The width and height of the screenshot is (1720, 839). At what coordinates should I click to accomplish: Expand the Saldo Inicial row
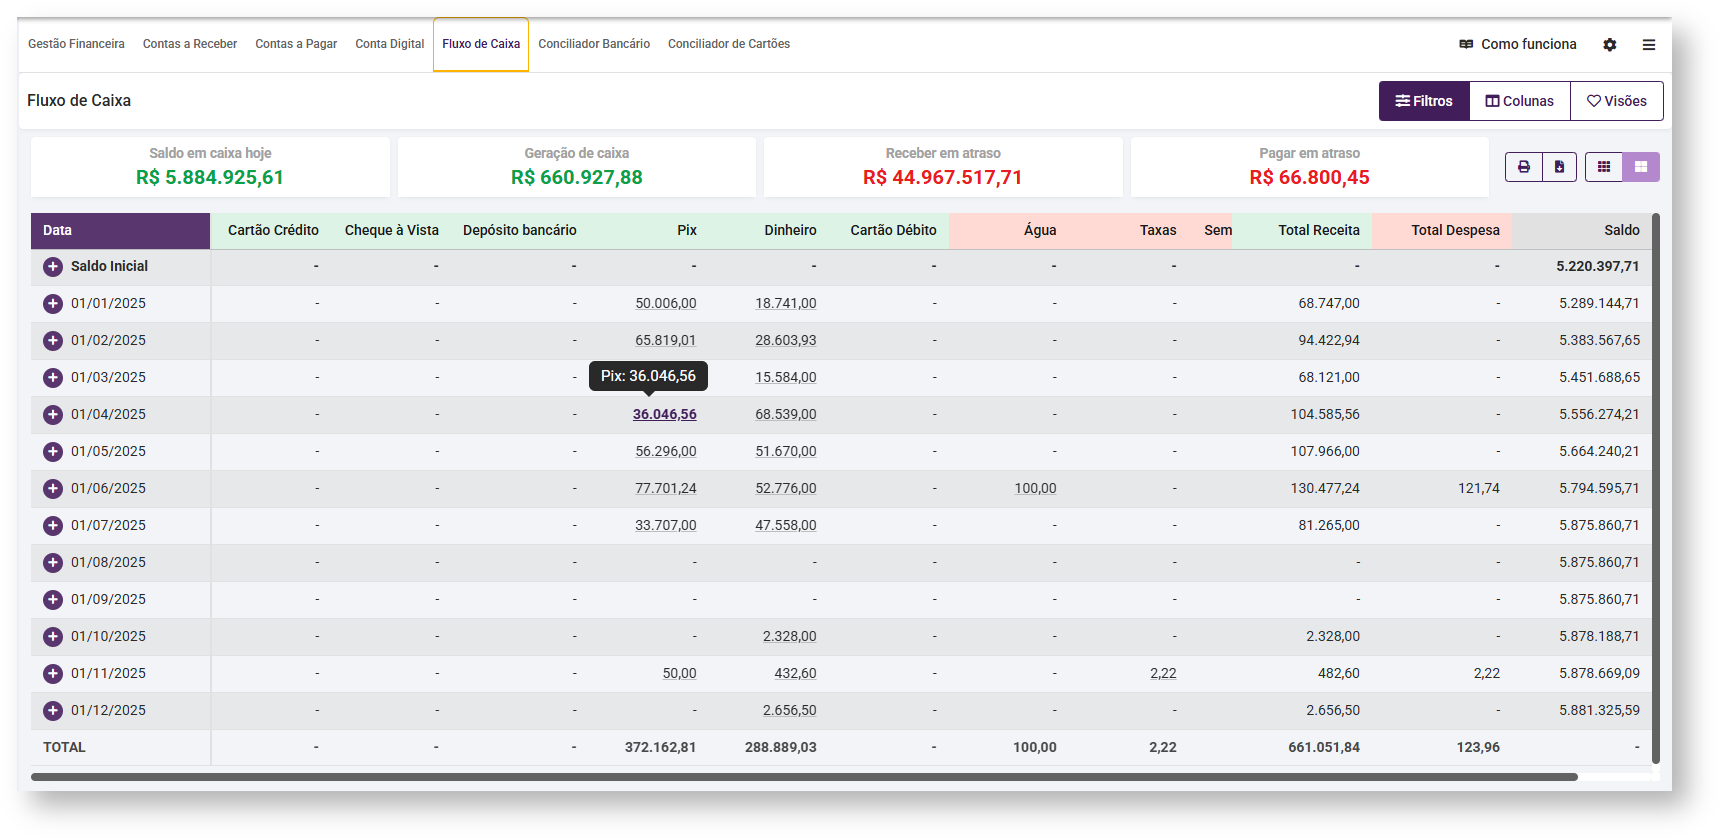(53, 267)
